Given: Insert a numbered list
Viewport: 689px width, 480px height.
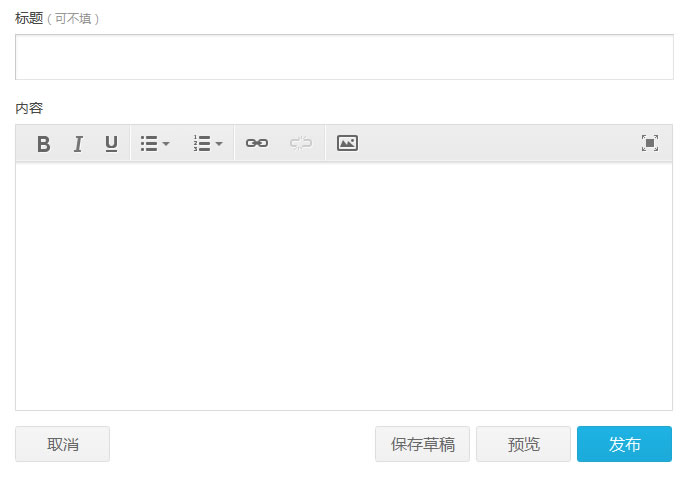Looking at the screenshot, I should coord(202,143).
